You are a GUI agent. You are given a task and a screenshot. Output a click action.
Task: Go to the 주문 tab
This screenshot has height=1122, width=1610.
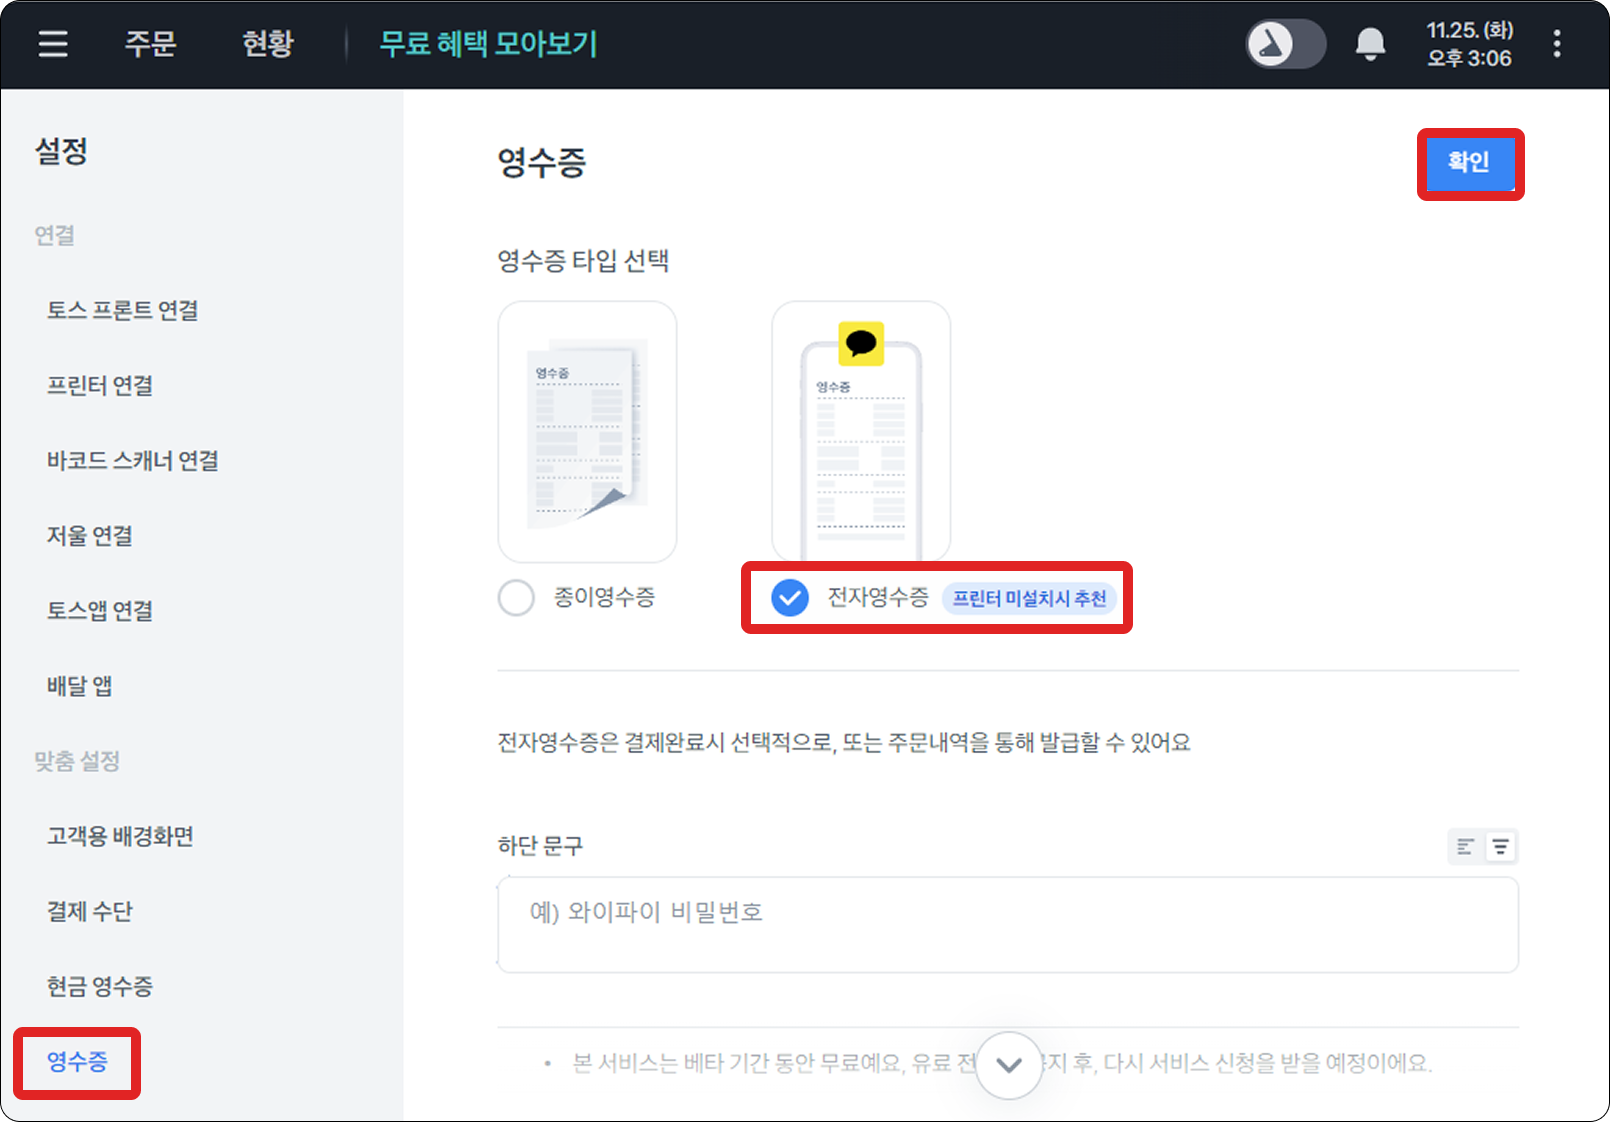coord(150,44)
